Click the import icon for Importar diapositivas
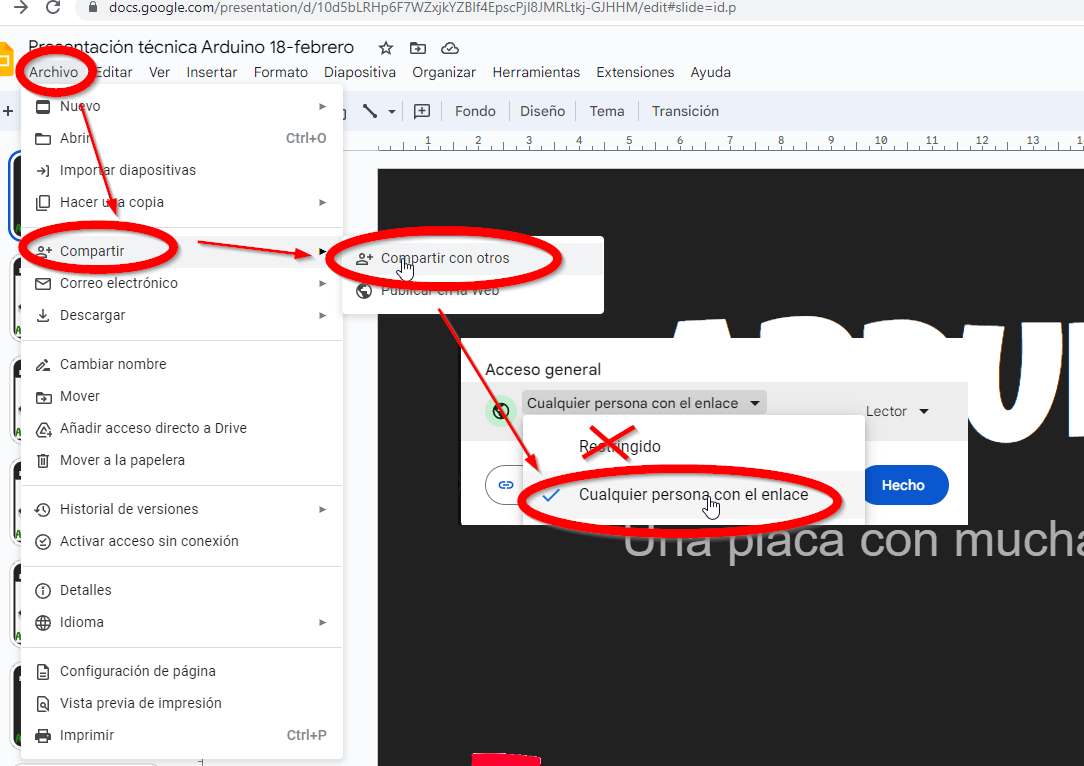The width and height of the screenshot is (1084, 766). 43,170
